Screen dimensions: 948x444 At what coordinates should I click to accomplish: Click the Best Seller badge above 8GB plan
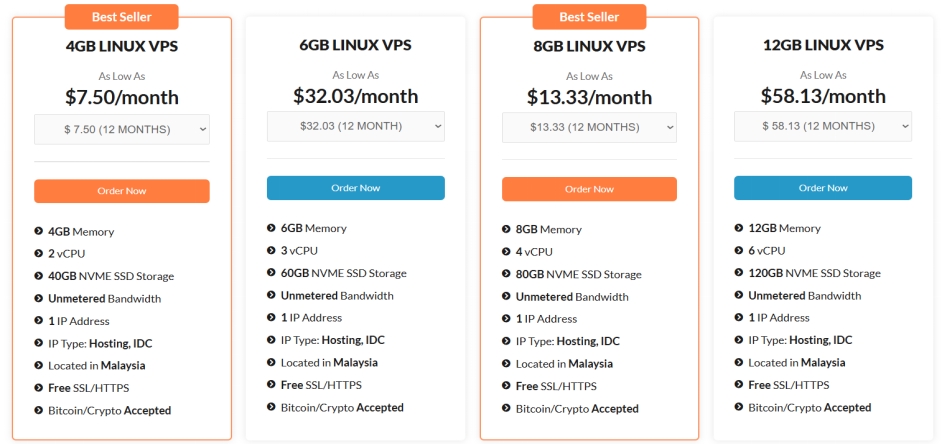(x=589, y=17)
